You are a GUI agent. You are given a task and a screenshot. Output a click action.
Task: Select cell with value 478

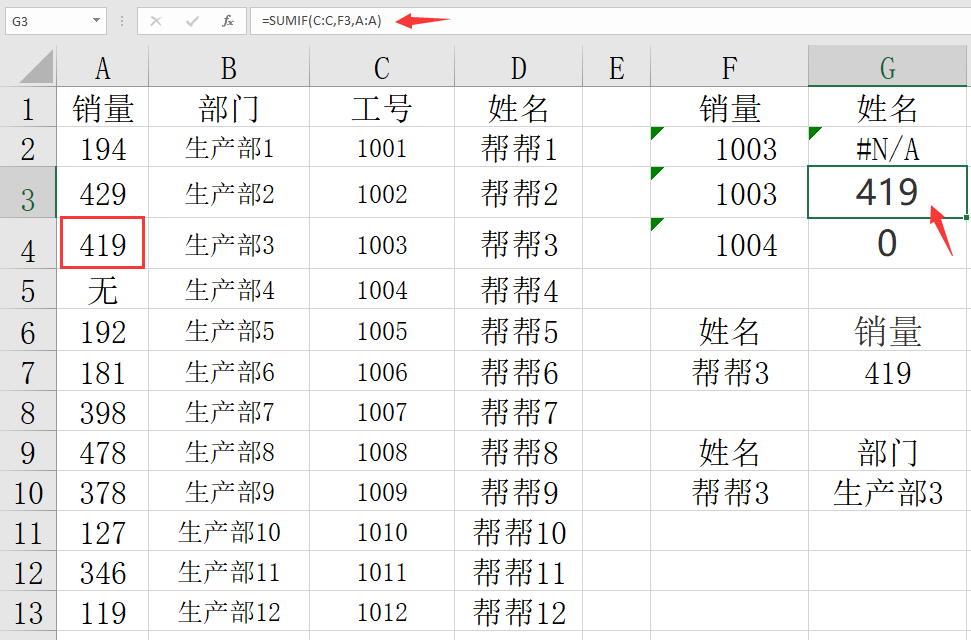tap(103, 451)
